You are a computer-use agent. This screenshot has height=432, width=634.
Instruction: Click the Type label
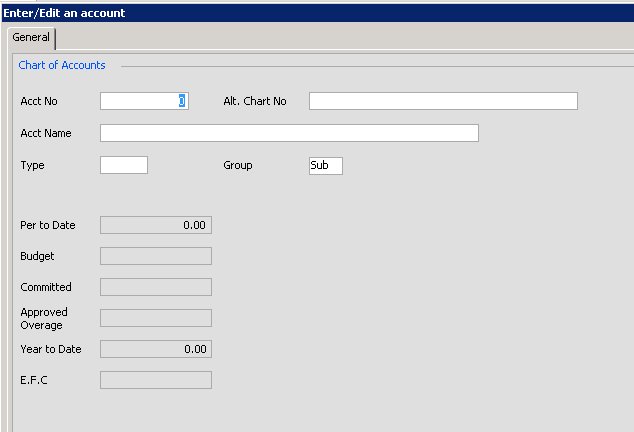point(32,165)
